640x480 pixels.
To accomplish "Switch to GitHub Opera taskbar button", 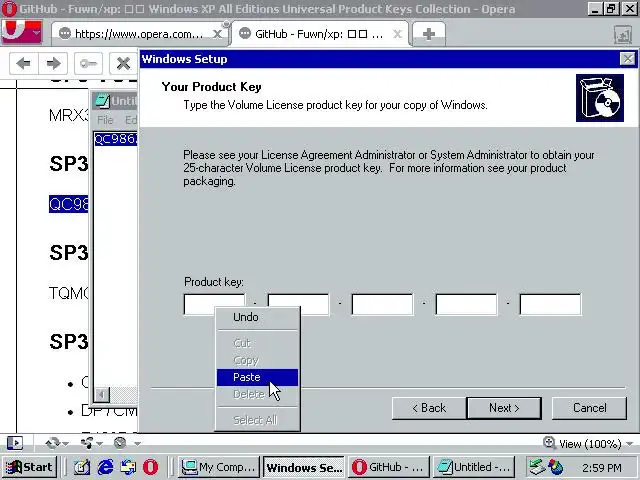I will click(389, 467).
